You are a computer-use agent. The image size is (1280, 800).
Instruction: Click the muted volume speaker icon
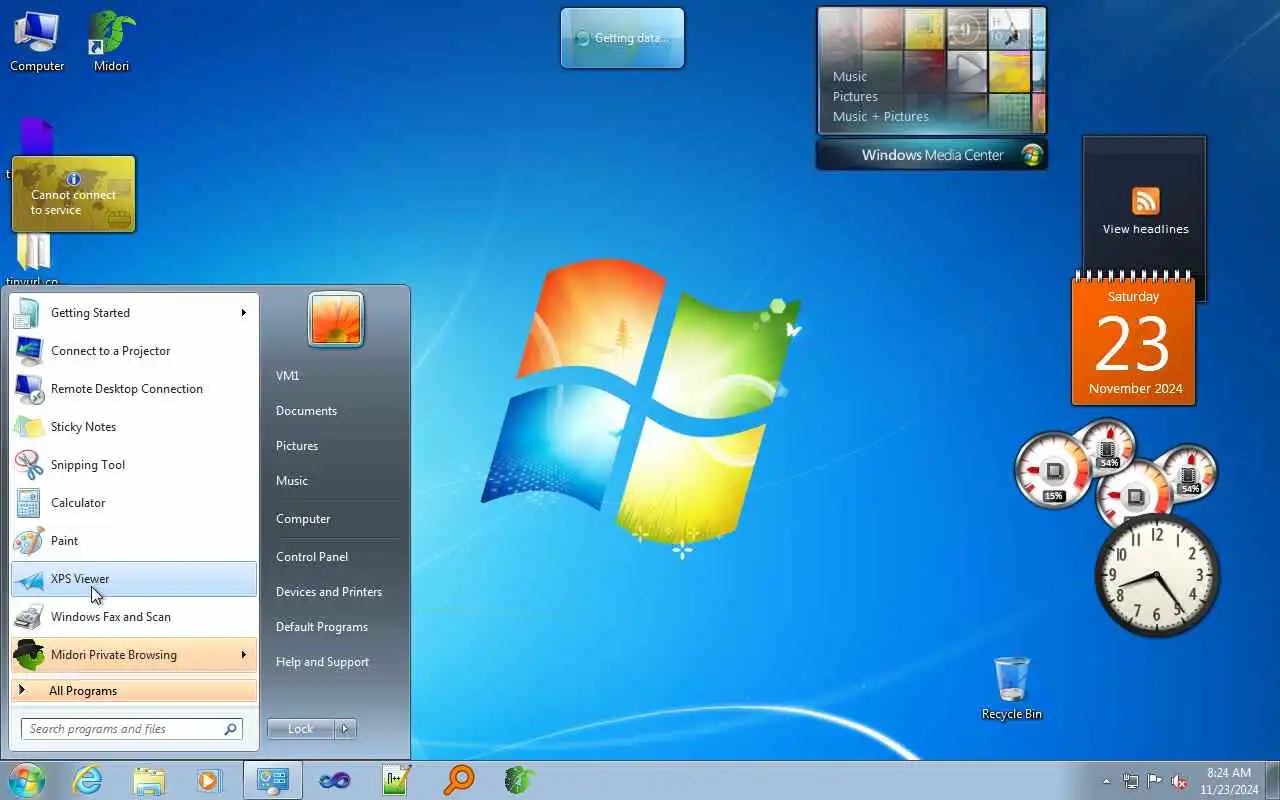tap(1180, 781)
